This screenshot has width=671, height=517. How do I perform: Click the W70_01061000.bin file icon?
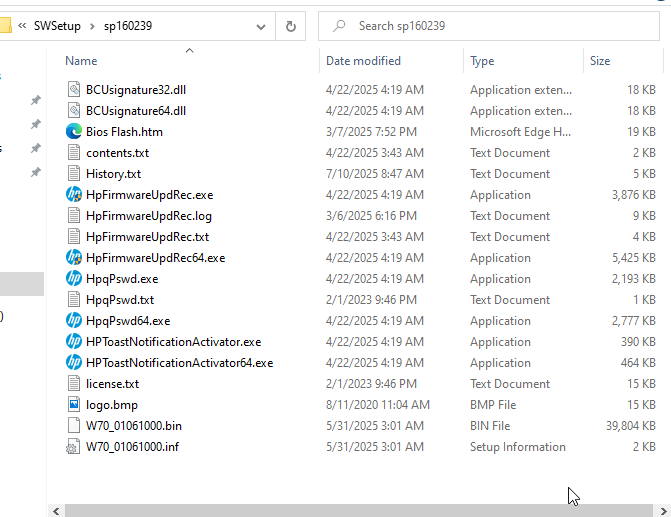[x=74, y=425]
